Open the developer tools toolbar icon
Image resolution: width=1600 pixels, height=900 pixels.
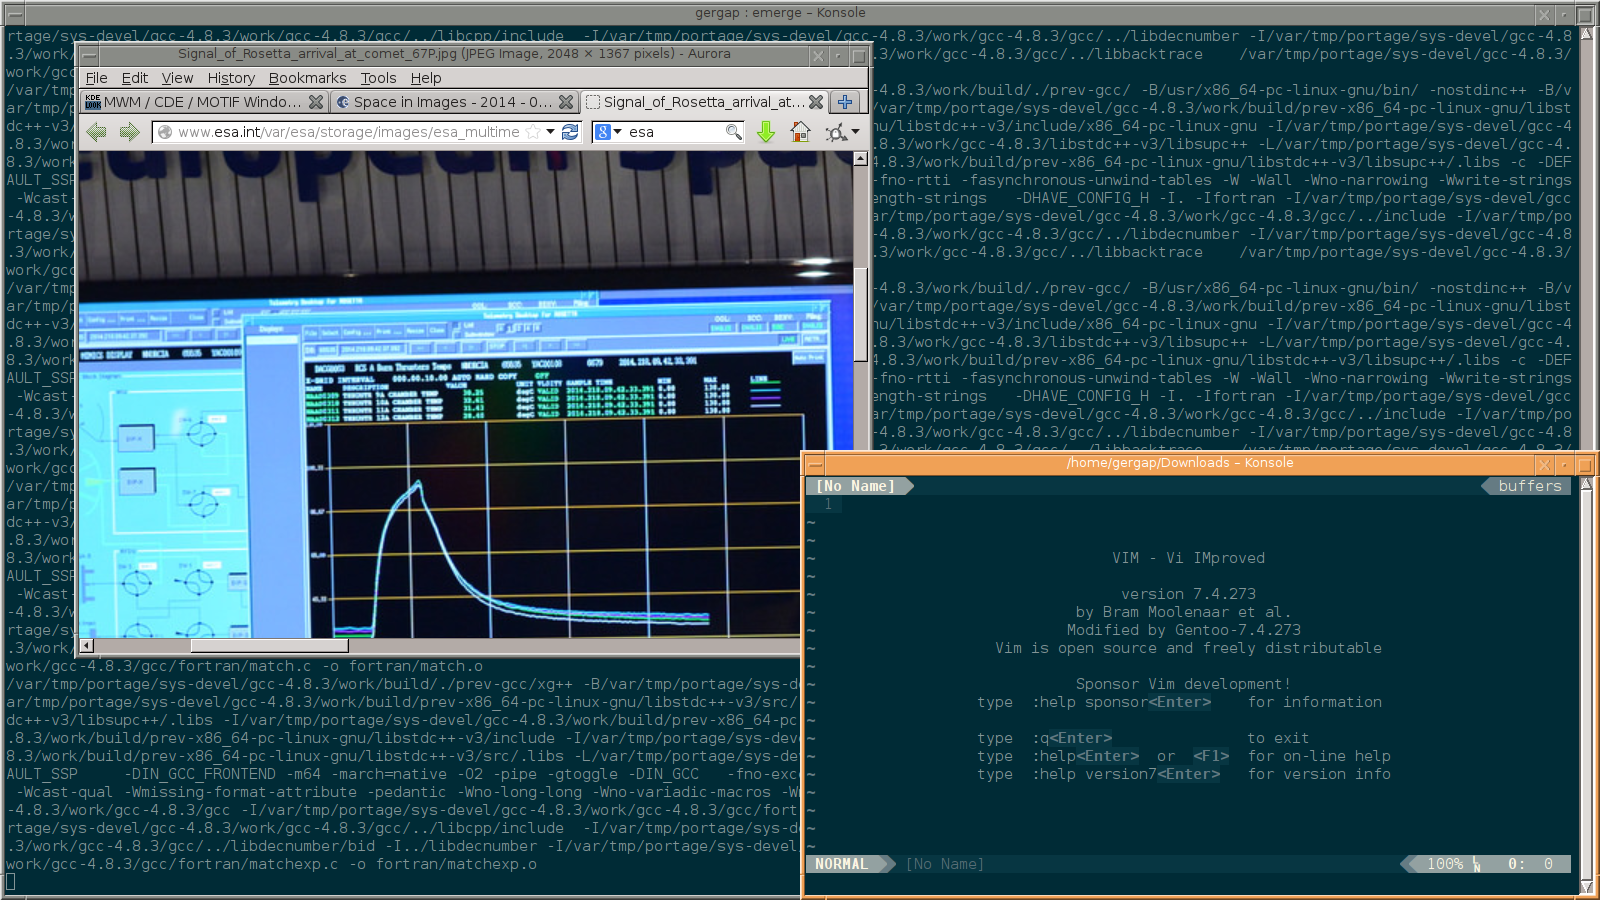point(836,132)
